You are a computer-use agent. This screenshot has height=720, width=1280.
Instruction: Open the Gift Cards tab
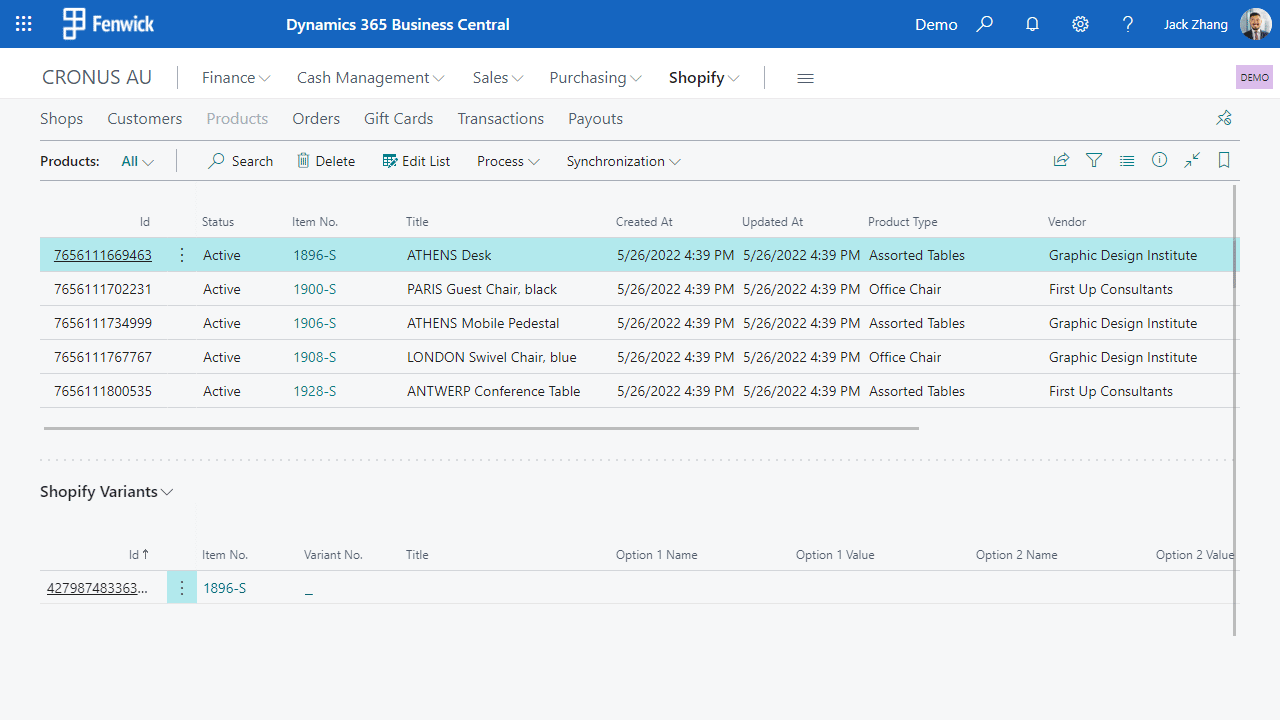click(x=399, y=118)
